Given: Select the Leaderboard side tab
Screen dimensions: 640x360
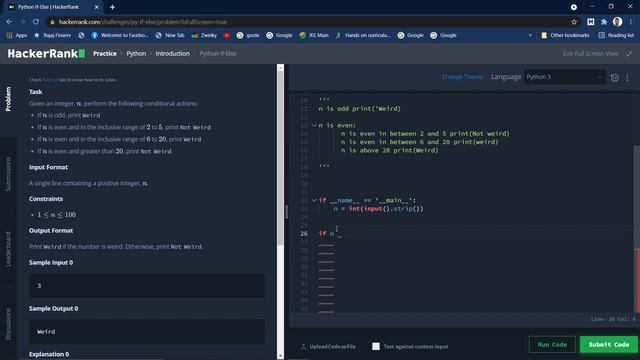Looking at the screenshot, I should 8,249.
